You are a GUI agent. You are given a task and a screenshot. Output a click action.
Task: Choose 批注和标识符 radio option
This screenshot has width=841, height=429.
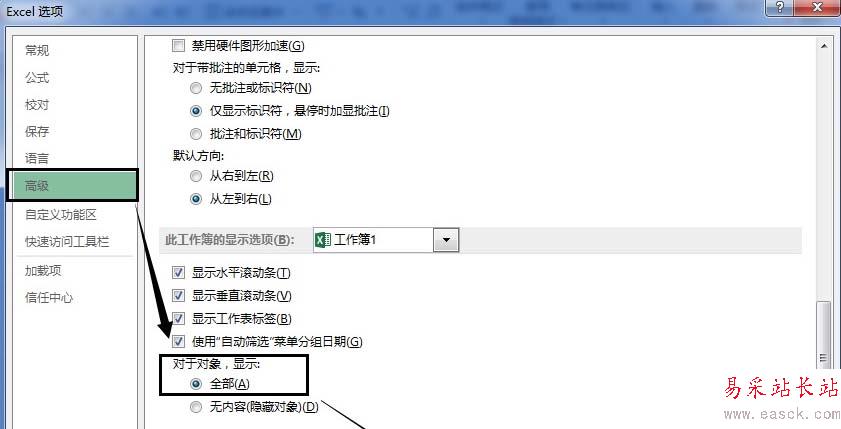click(x=196, y=134)
